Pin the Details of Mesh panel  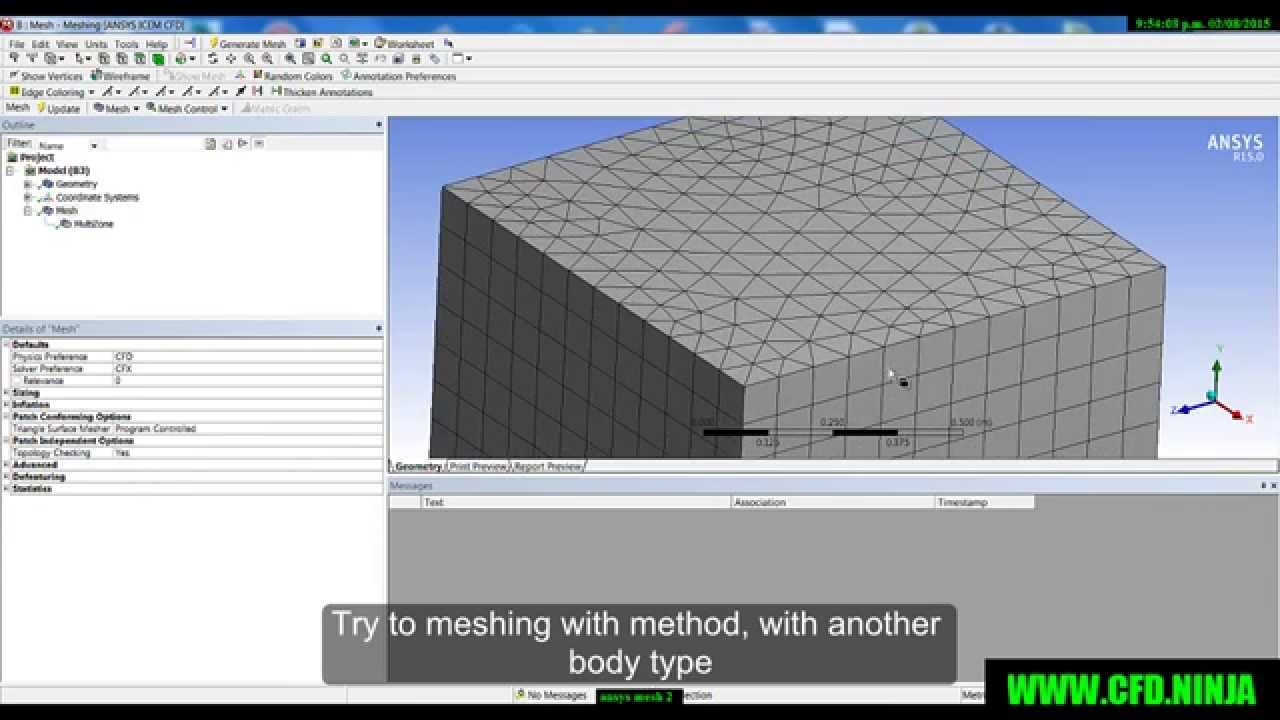[379, 329]
